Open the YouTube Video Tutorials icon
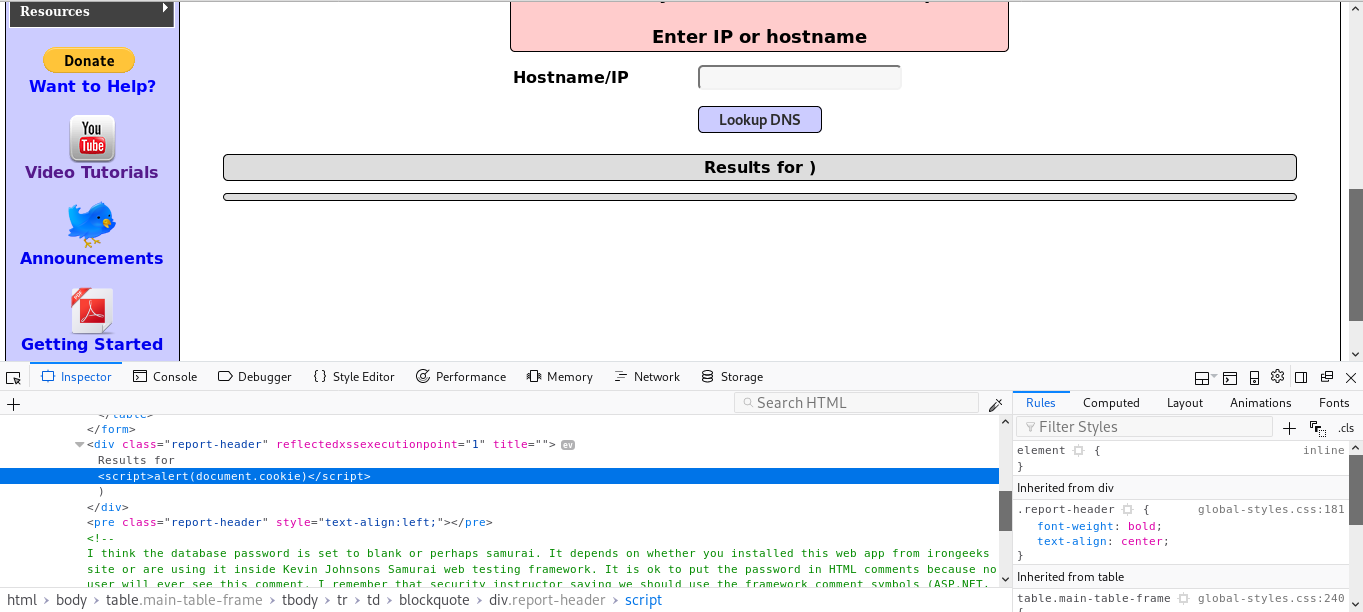Screen dimensions: 1363x612 [x=92, y=138]
